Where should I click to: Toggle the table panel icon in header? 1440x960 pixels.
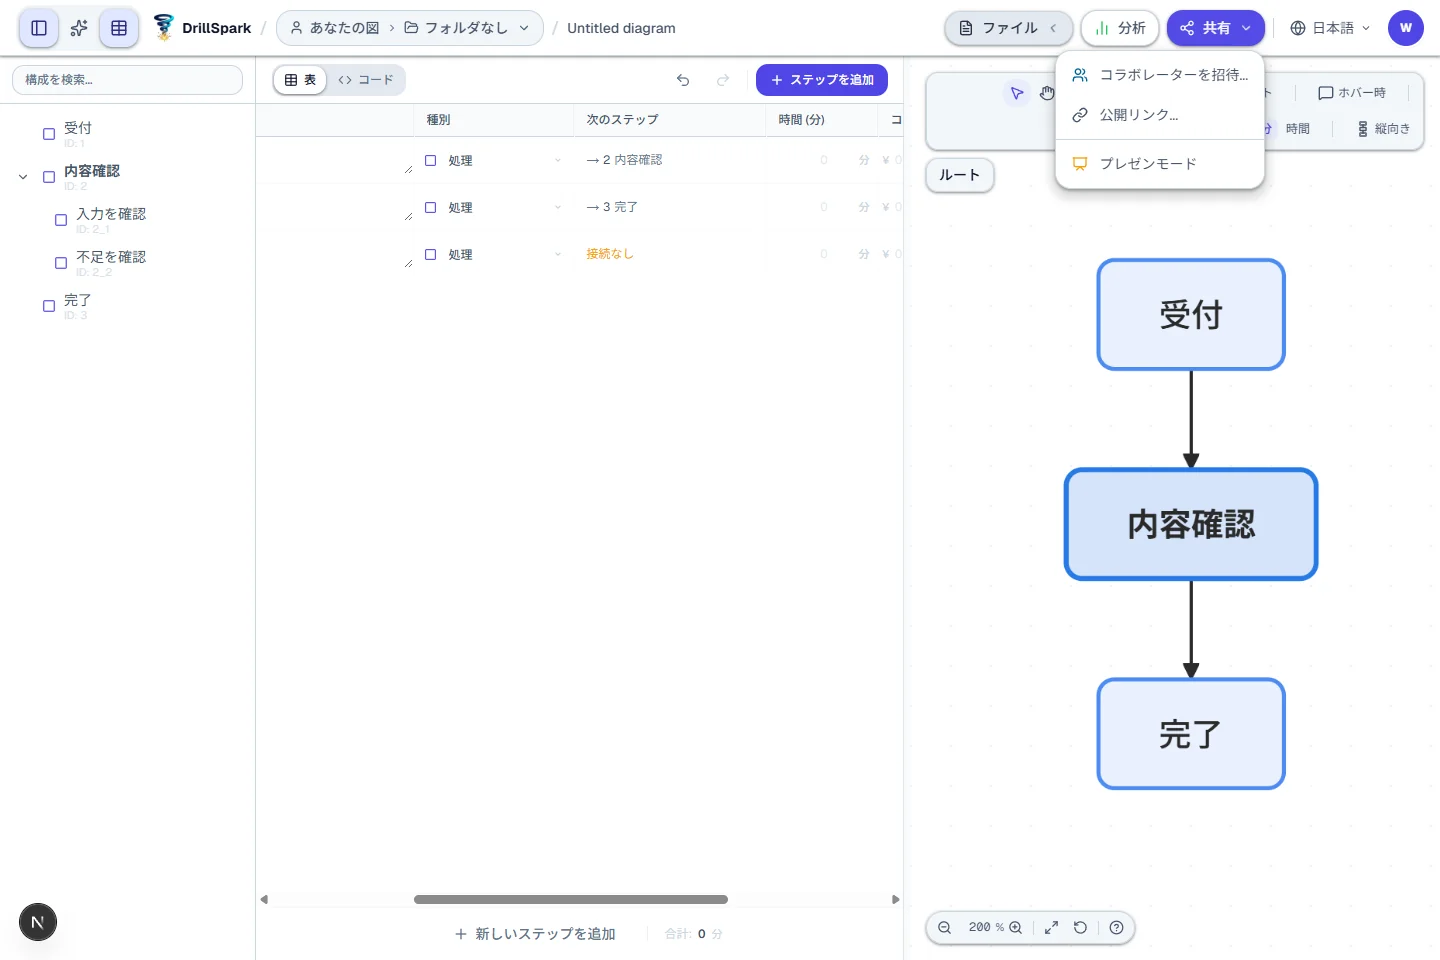pyautogui.click(x=119, y=28)
